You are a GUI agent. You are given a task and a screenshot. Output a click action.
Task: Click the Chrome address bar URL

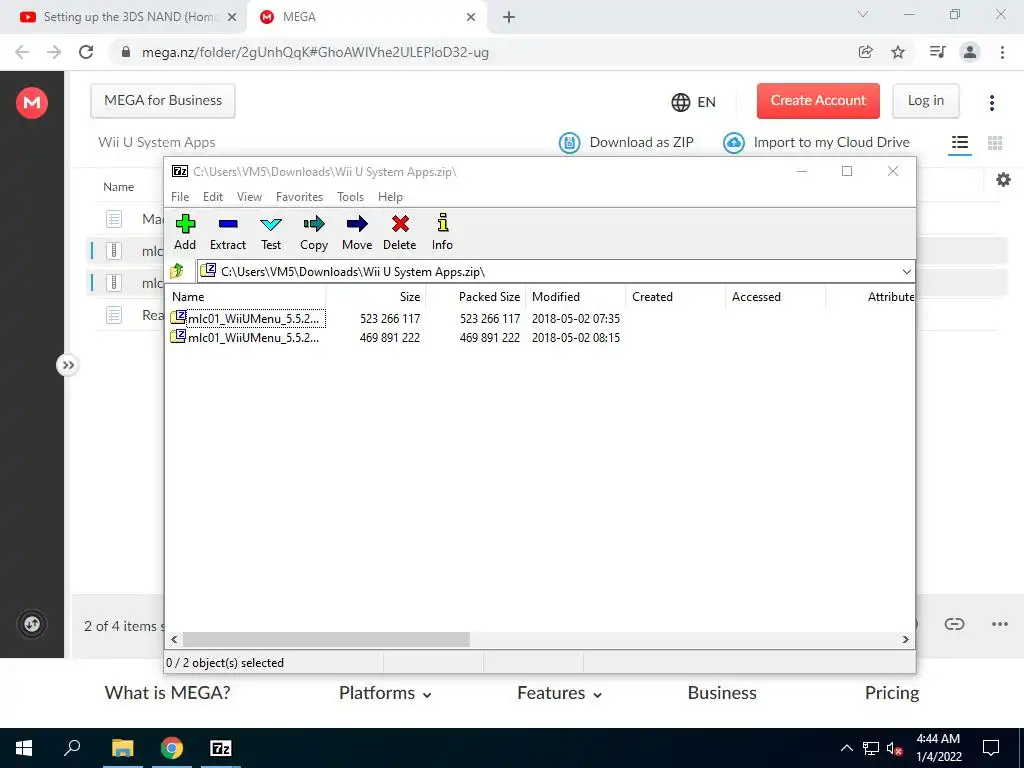(315, 52)
